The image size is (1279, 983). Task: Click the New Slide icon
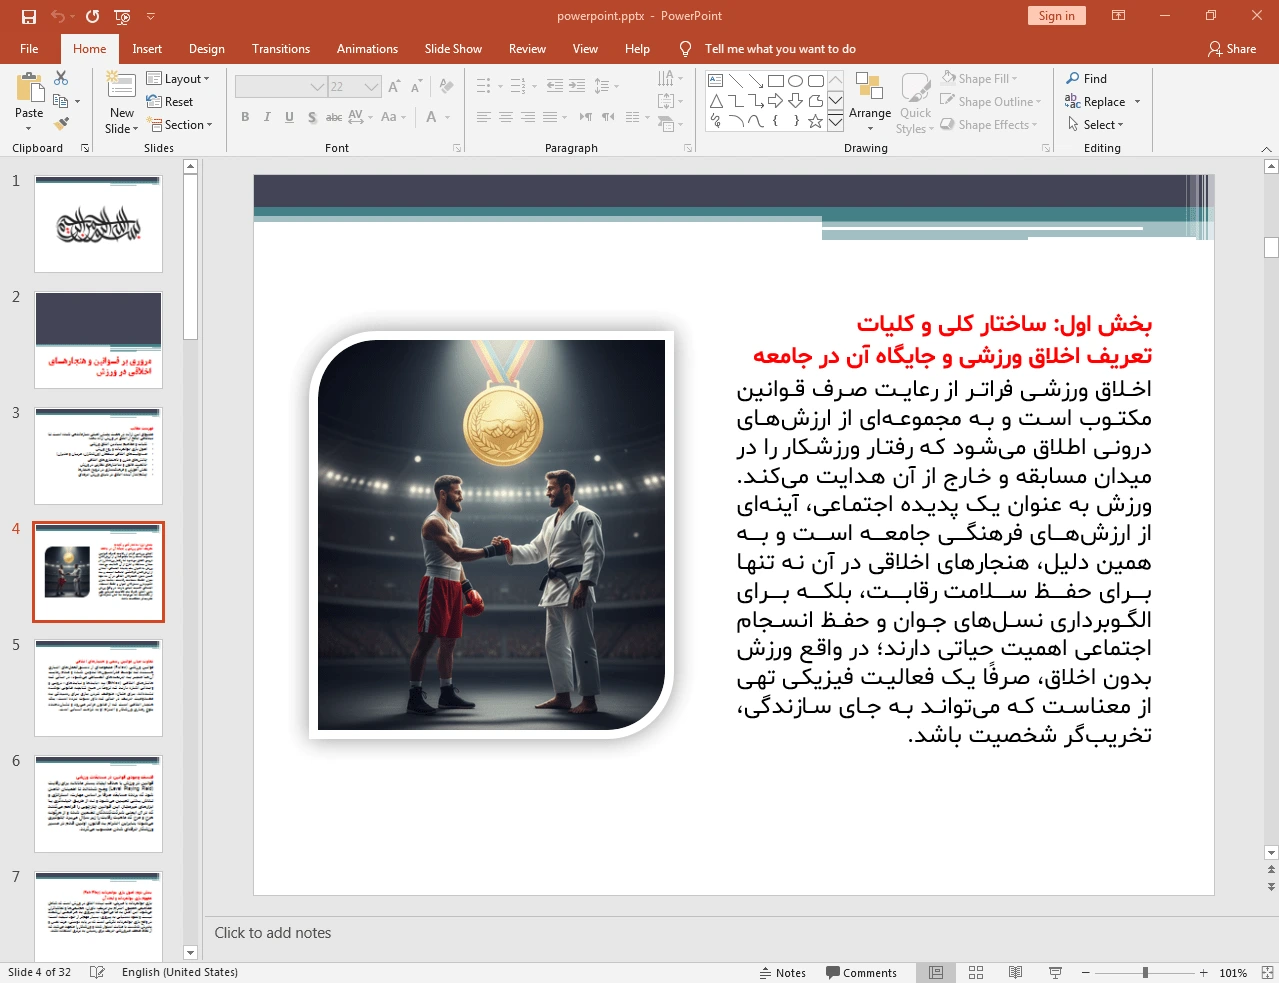point(121,85)
